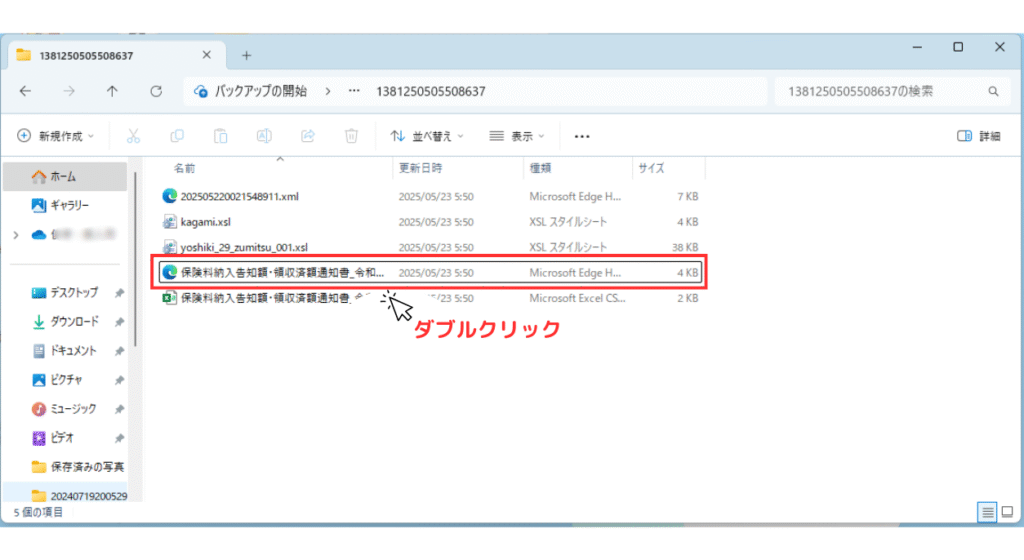The width and height of the screenshot is (1024, 560).
Task: Open the 表示 view dropdown
Action: coord(517,136)
